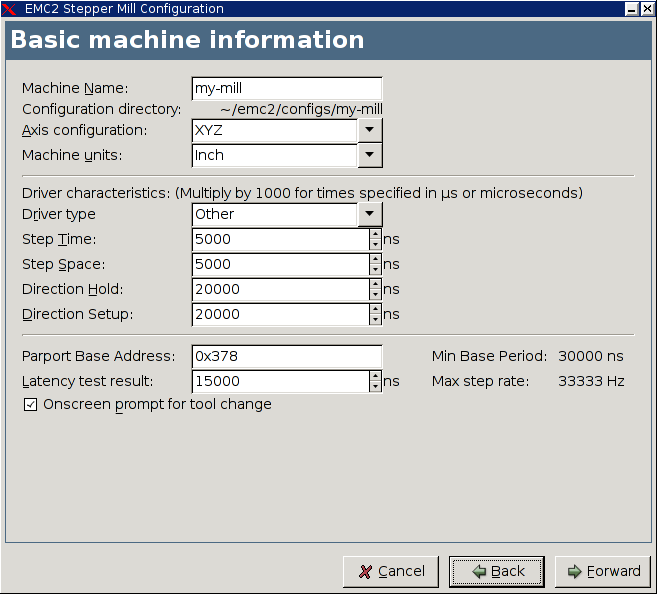Image resolution: width=657 pixels, height=594 pixels.
Task: Click the Parport Base Address field
Action: pos(287,356)
